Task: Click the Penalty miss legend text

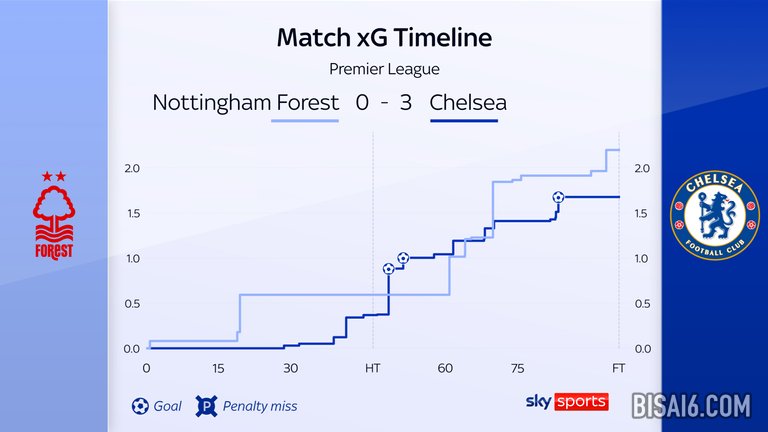Action: coord(261,406)
